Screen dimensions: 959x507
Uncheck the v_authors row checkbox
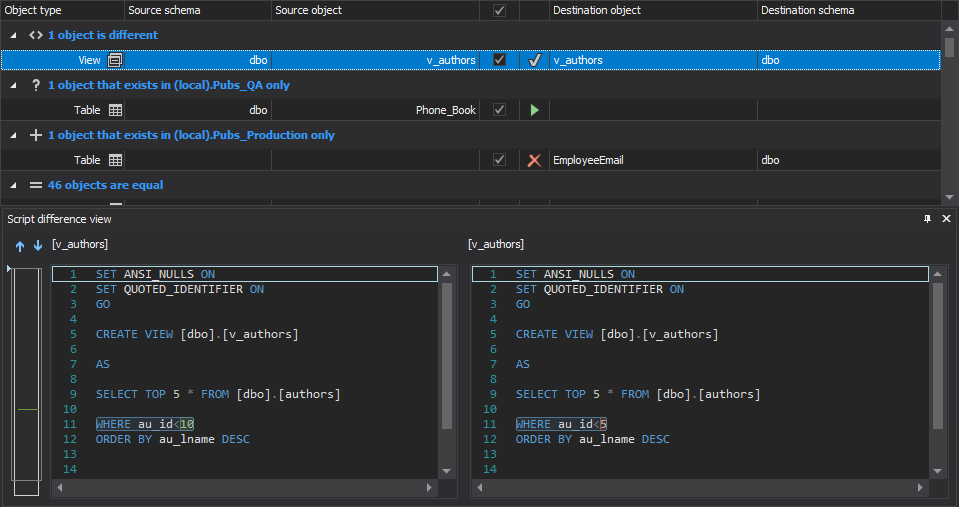pos(499,60)
